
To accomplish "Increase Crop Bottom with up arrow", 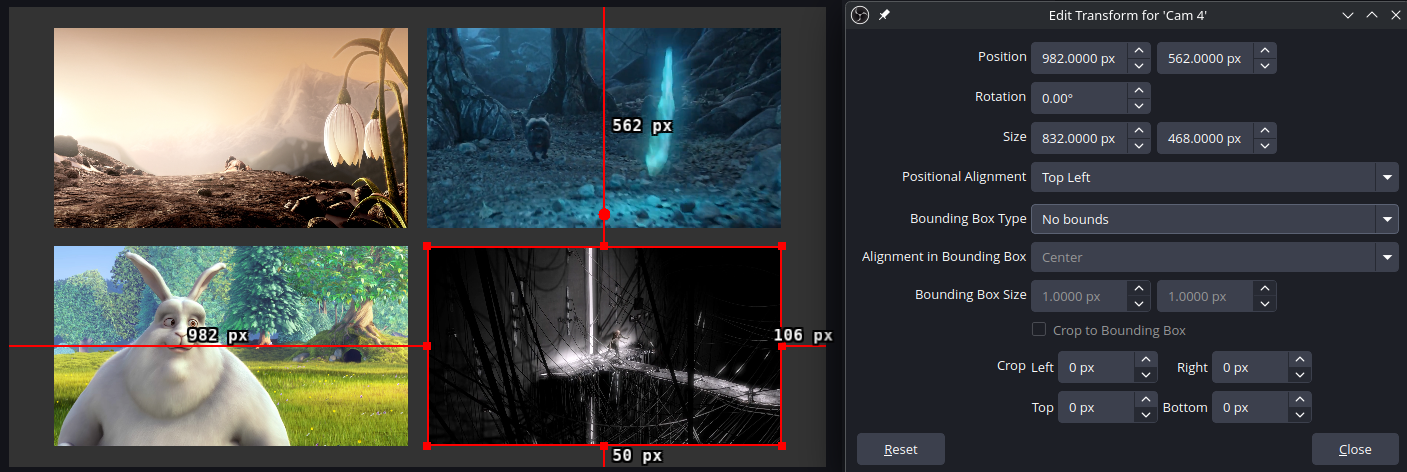I will (1299, 399).
